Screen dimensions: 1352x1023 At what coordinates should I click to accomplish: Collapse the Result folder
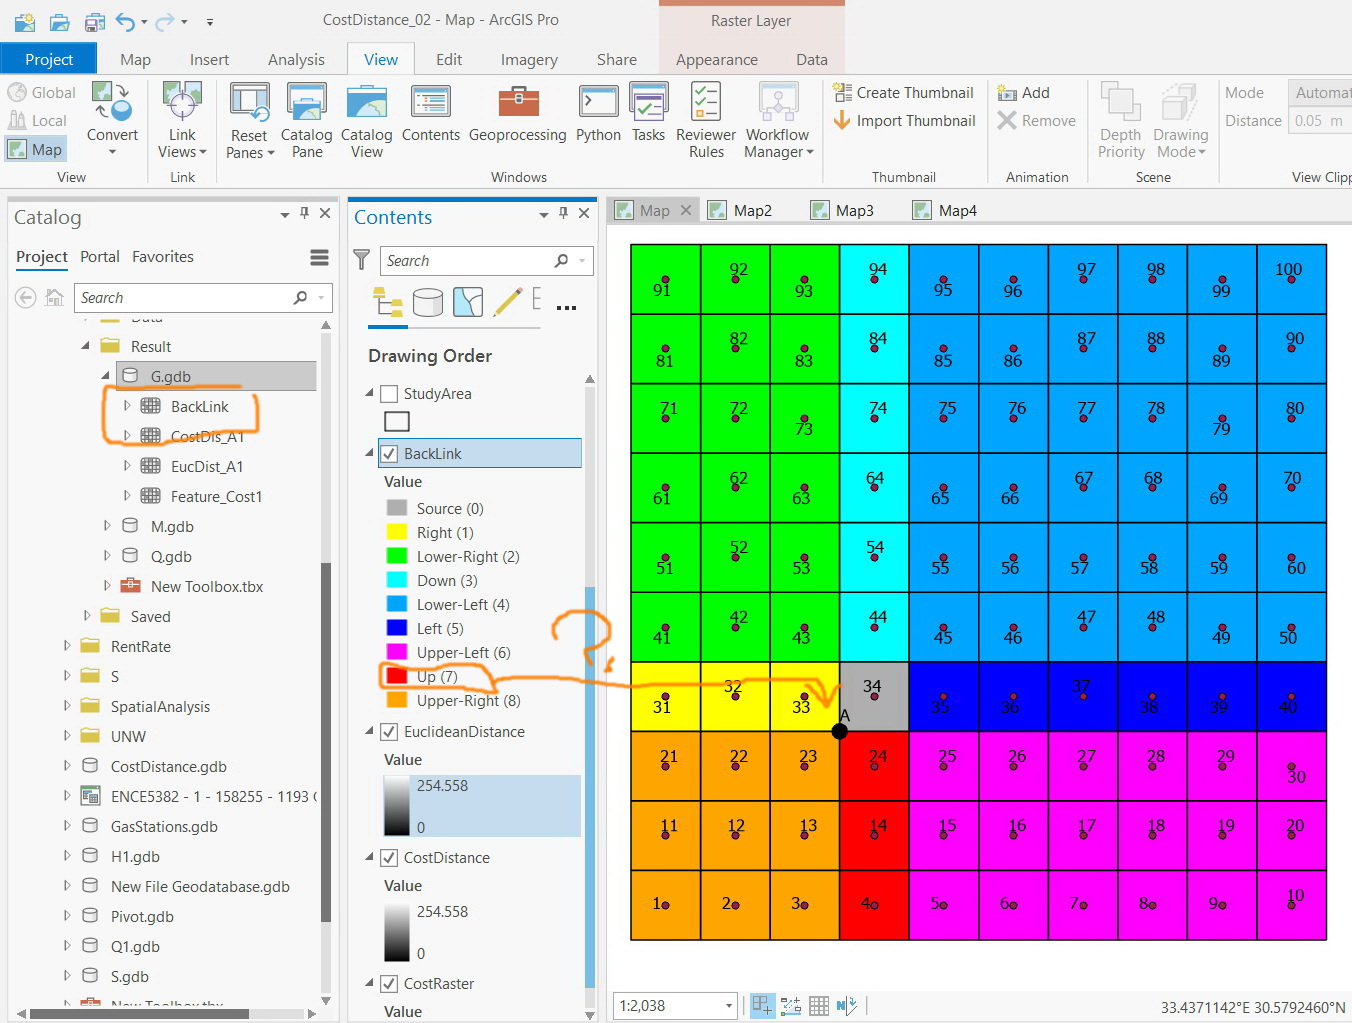(x=86, y=346)
